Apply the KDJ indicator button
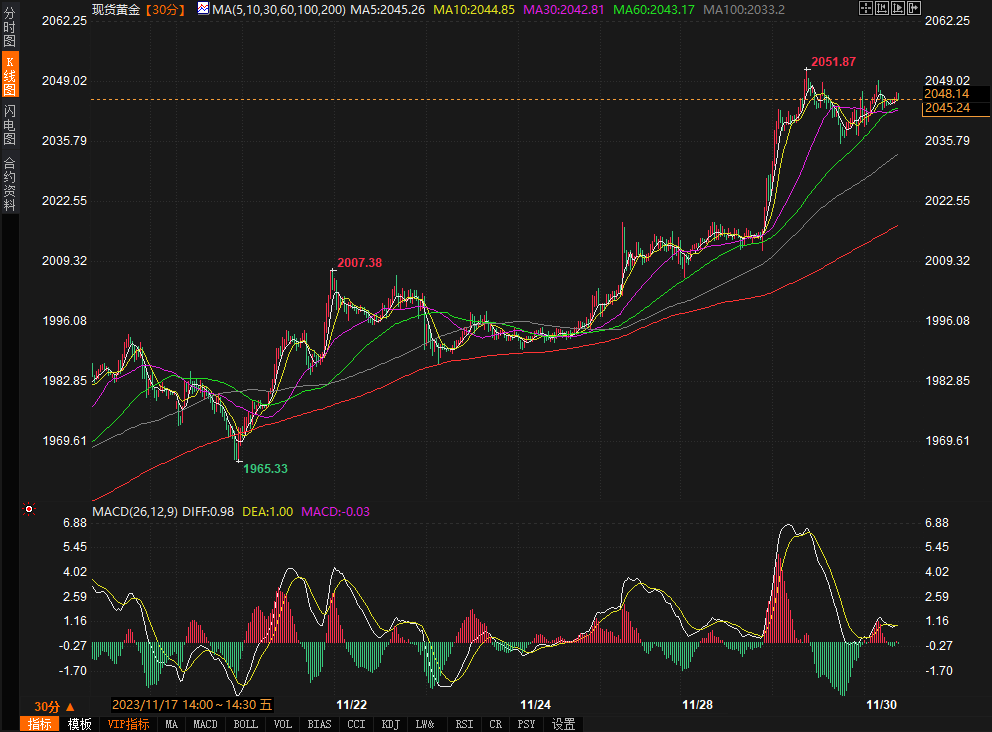This screenshot has height=732, width=992. pyautogui.click(x=391, y=724)
